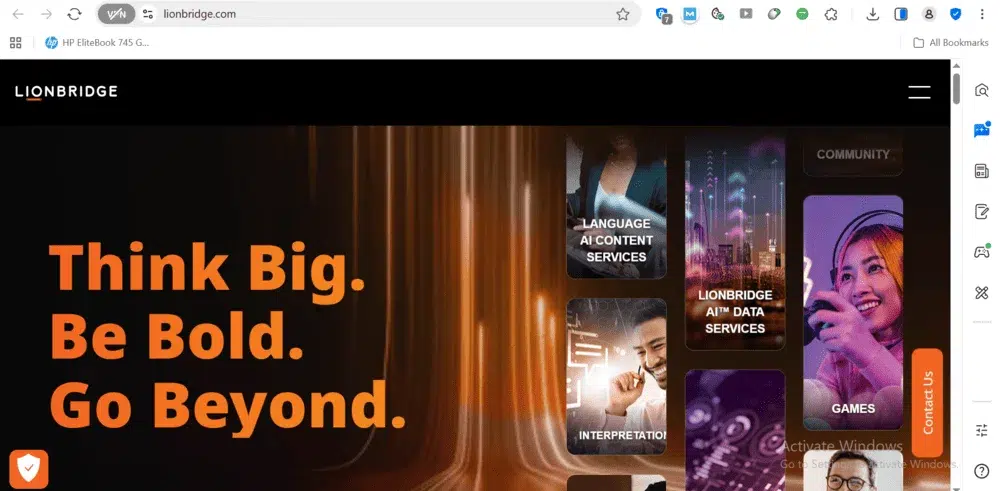
Task: Open Lionbridge AI Data Services card
Action: pyautogui.click(x=735, y=243)
